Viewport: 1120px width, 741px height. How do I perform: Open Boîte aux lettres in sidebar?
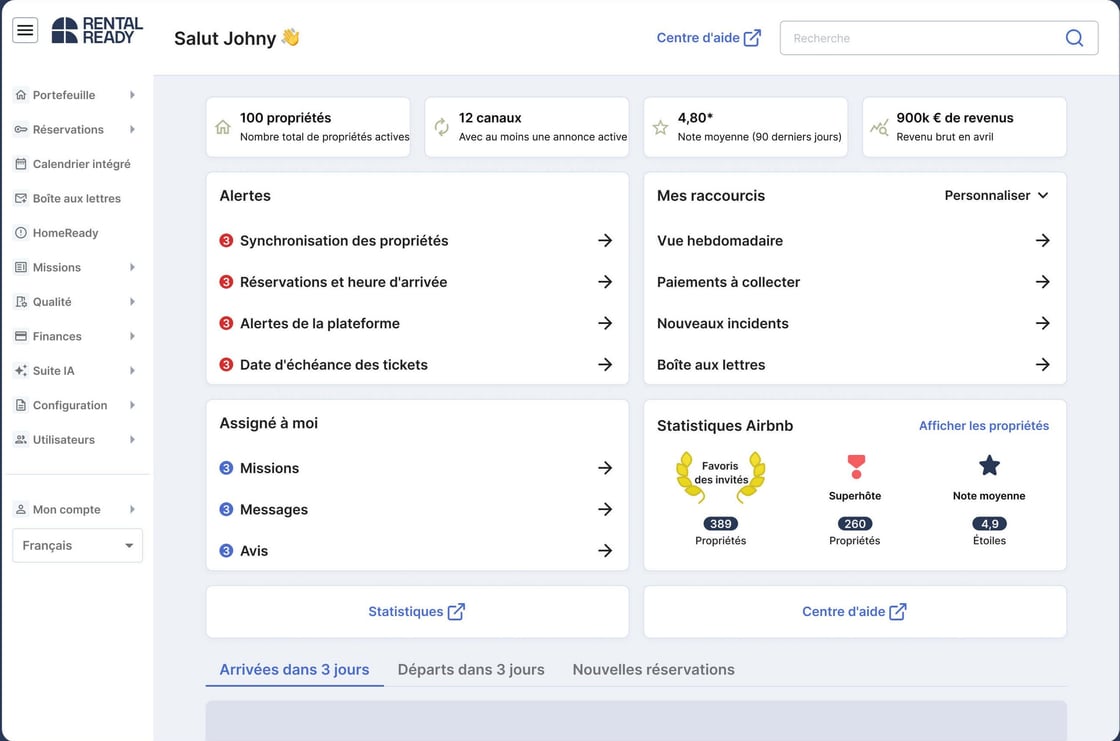click(75, 198)
